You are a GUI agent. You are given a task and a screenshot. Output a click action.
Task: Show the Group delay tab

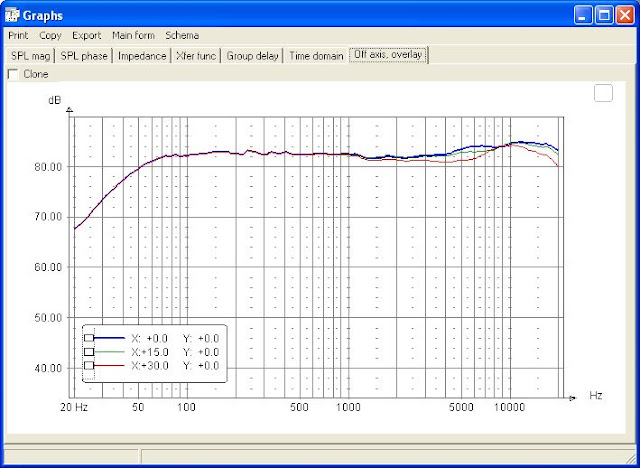click(x=253, y=56)
